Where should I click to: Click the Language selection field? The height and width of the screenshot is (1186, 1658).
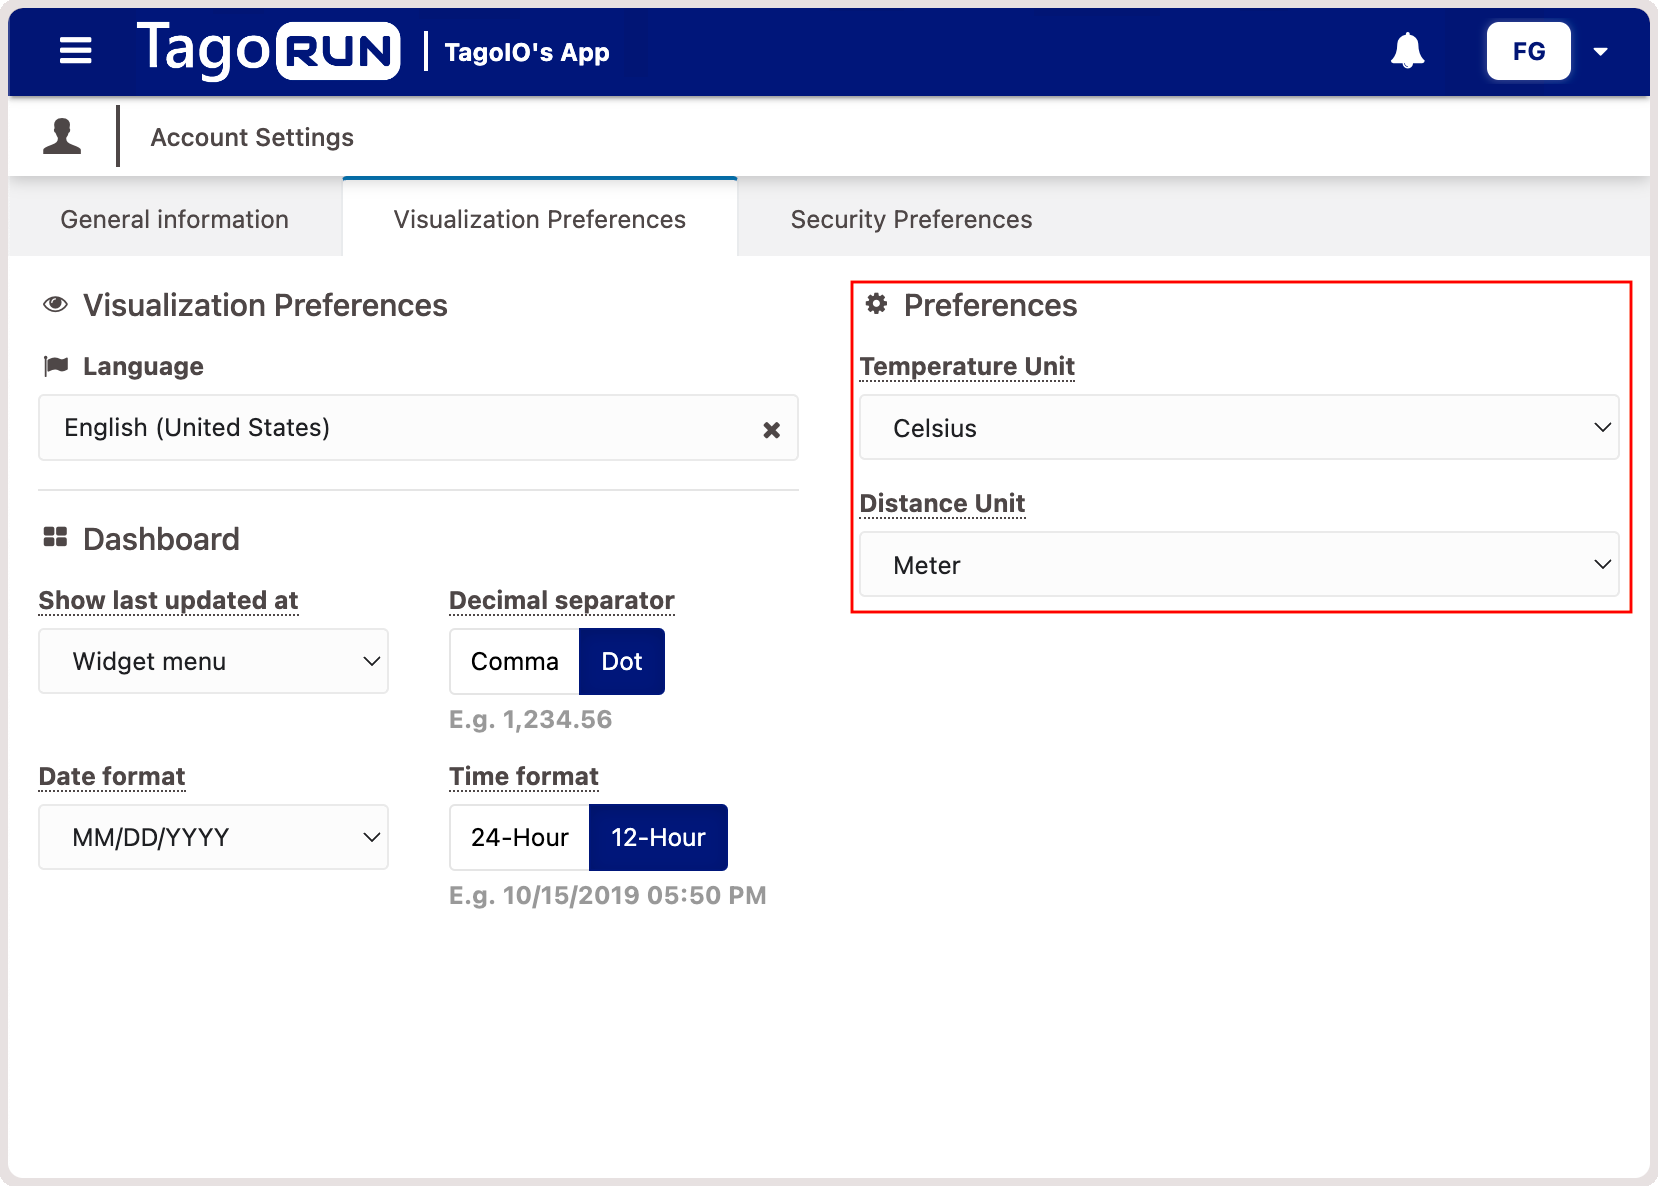(418, 428)
